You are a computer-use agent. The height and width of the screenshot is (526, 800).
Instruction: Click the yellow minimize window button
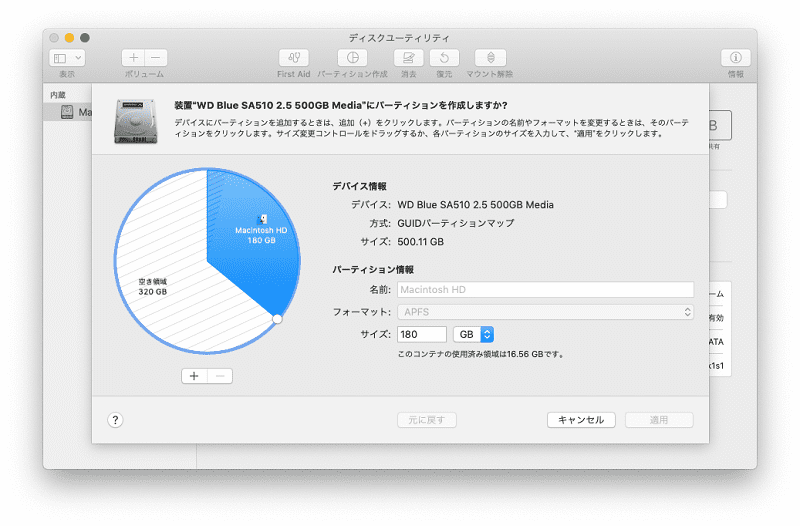point(69,38)
